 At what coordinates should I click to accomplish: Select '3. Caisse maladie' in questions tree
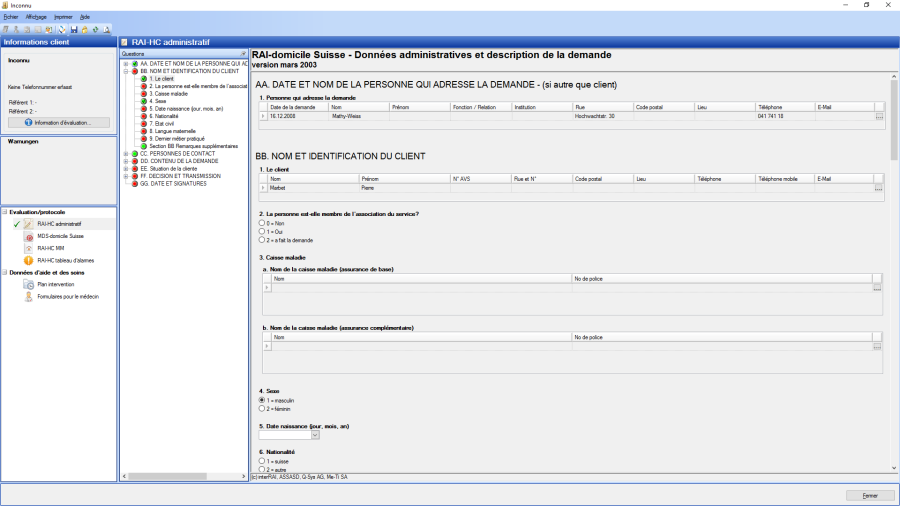point(168,93)
